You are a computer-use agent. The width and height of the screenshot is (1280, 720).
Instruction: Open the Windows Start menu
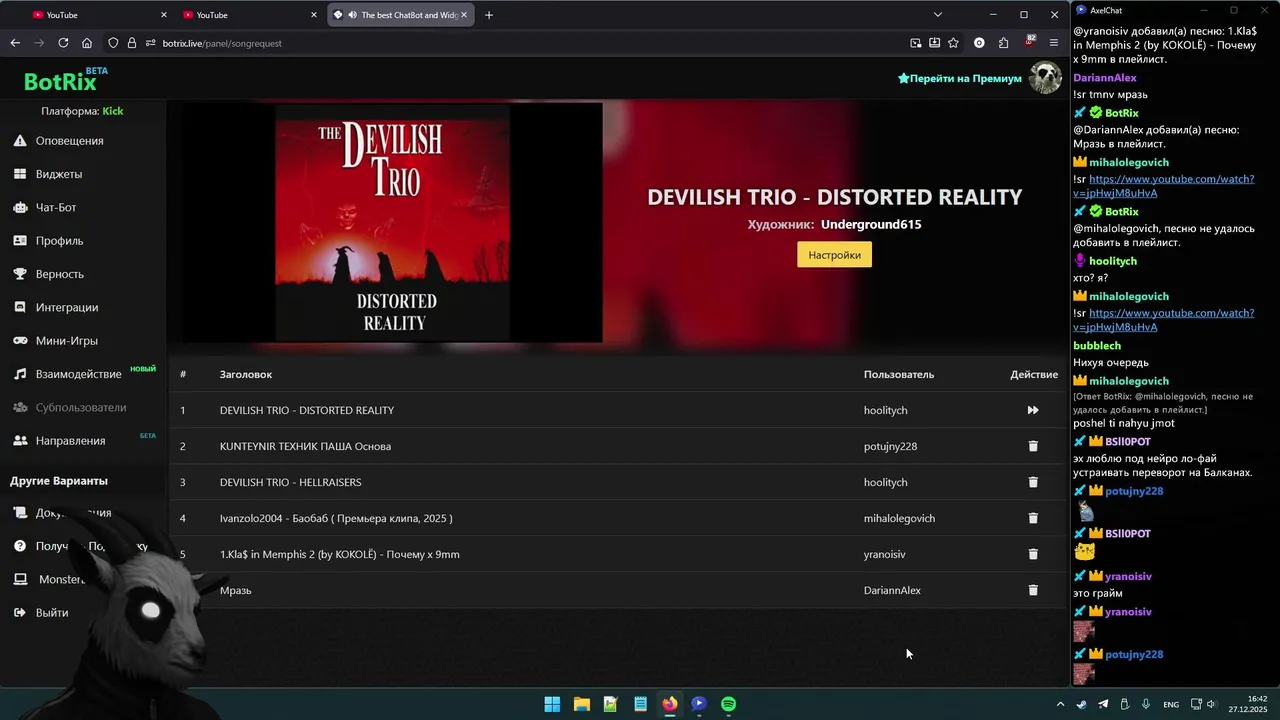[x=552, y=704]
